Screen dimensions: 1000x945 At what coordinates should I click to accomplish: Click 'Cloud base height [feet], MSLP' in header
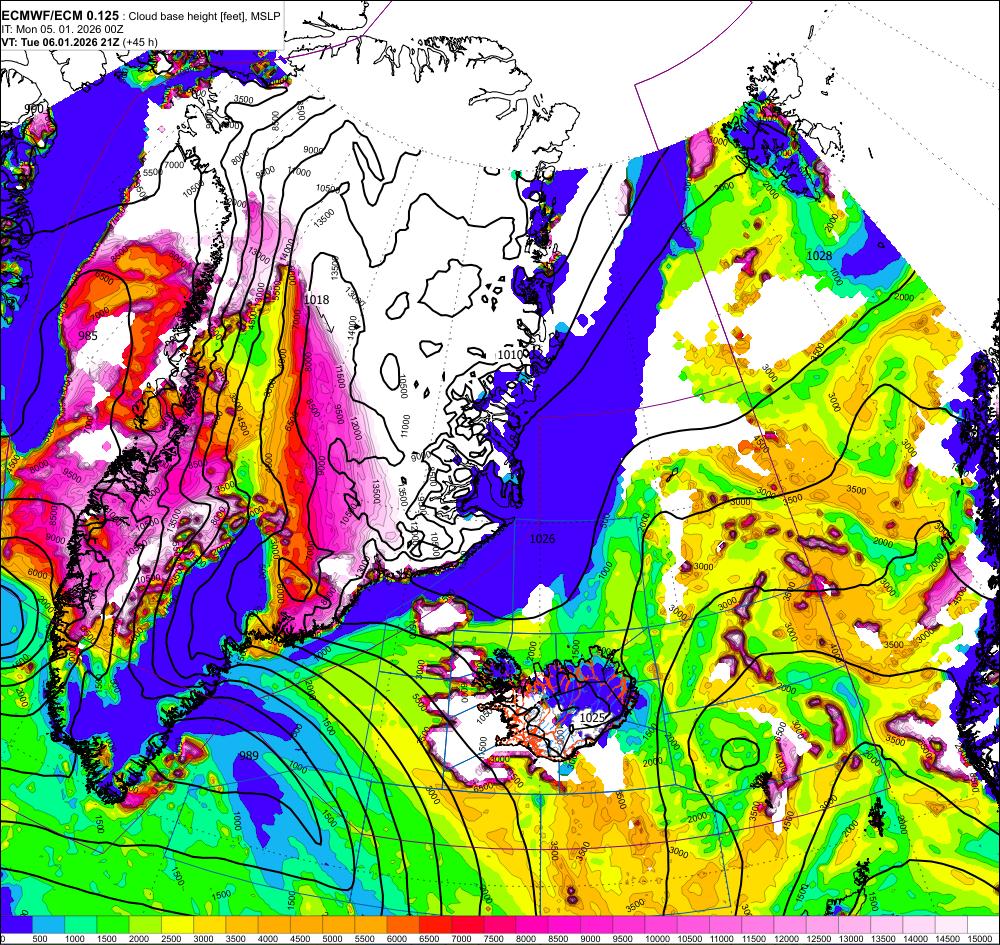point(204,16)
